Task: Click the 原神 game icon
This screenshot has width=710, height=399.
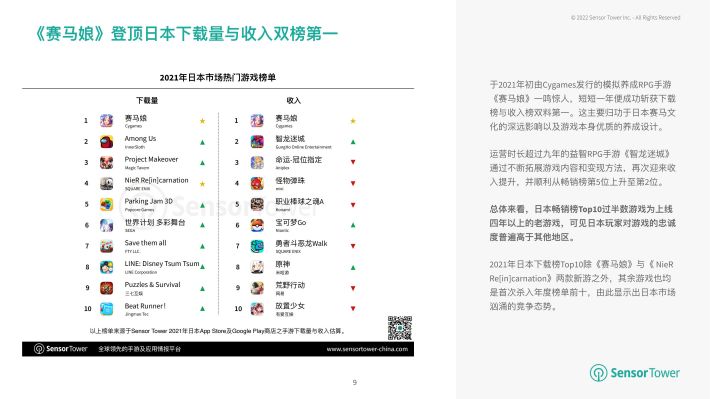Action: (x=257, y=267)
